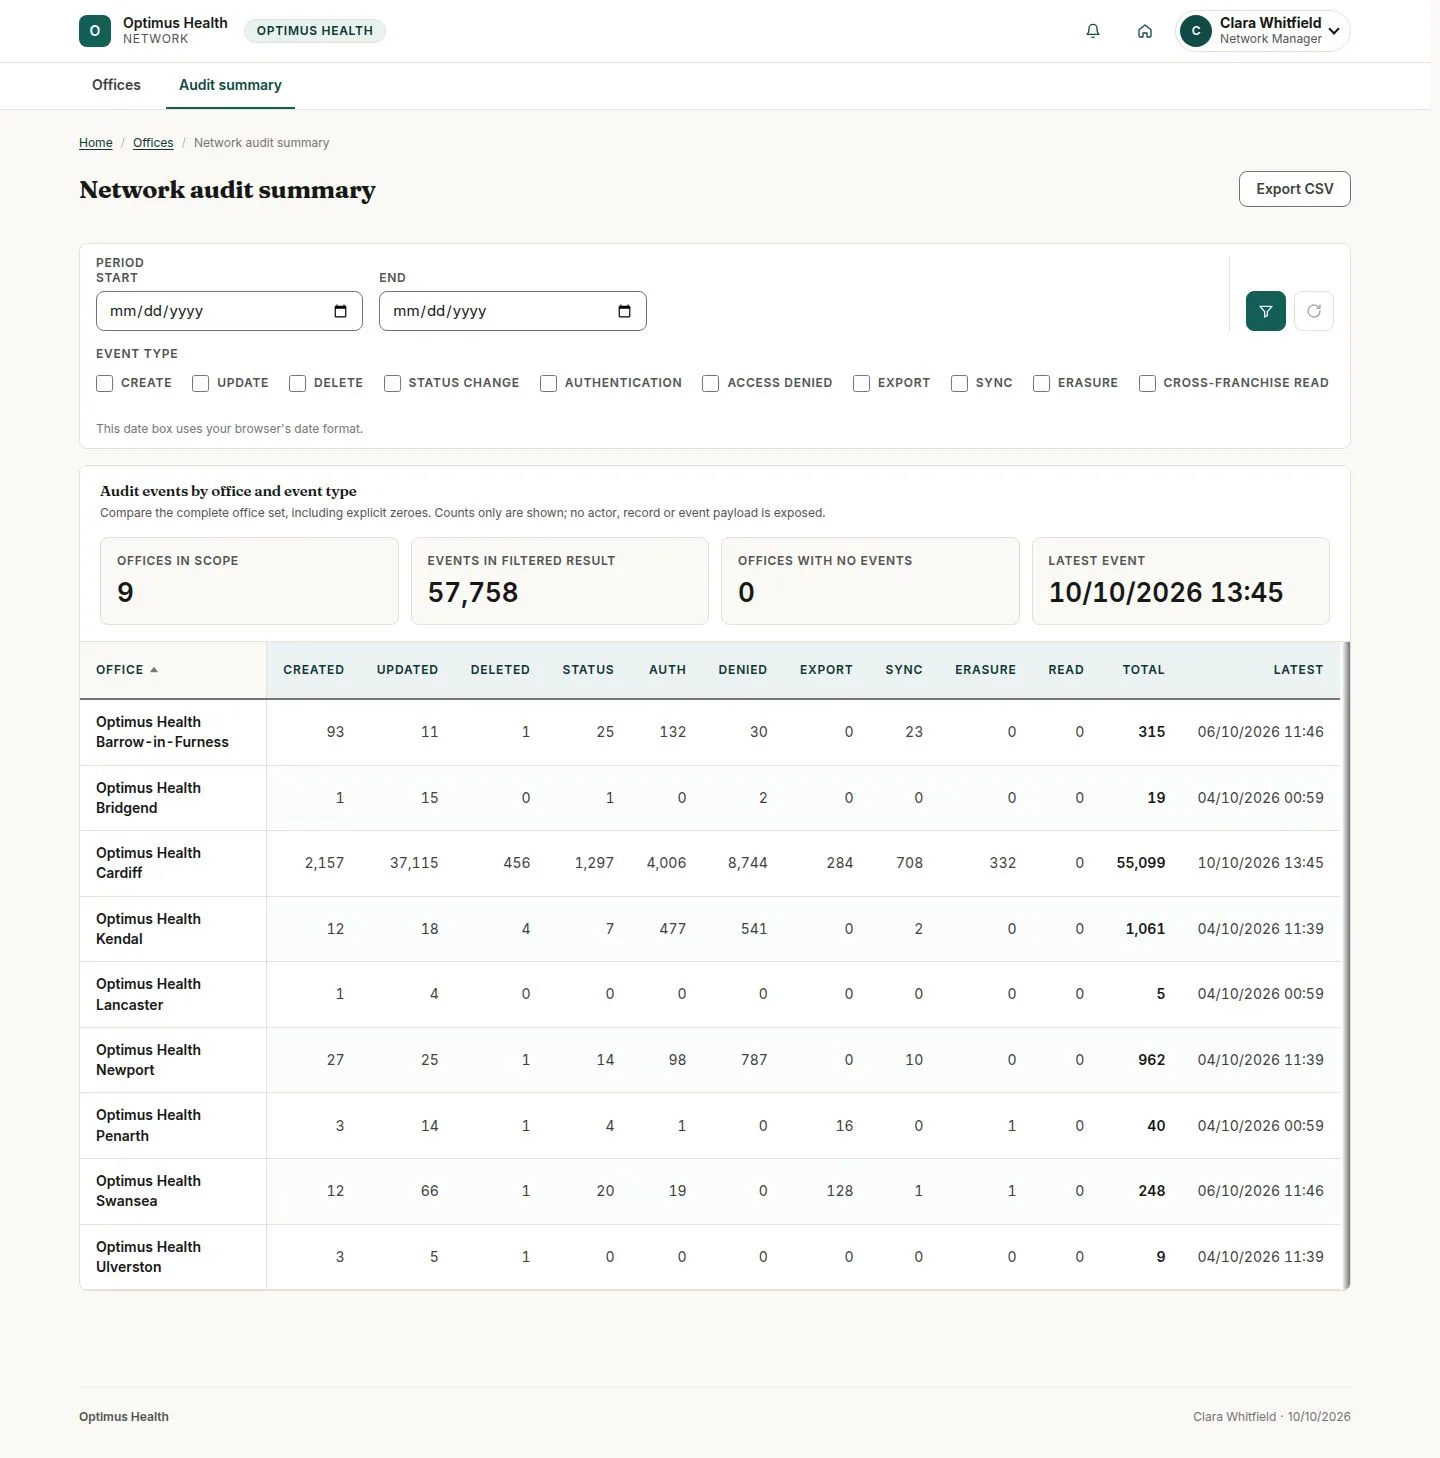The width and height of the screenshot is (1440, 1458).
Task: Follow the Offices breadcrumb link
Action: click(153, 143)
